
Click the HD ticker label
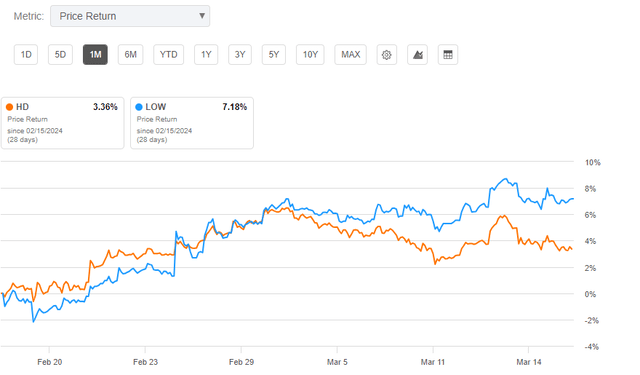click(x=22, y=107)
